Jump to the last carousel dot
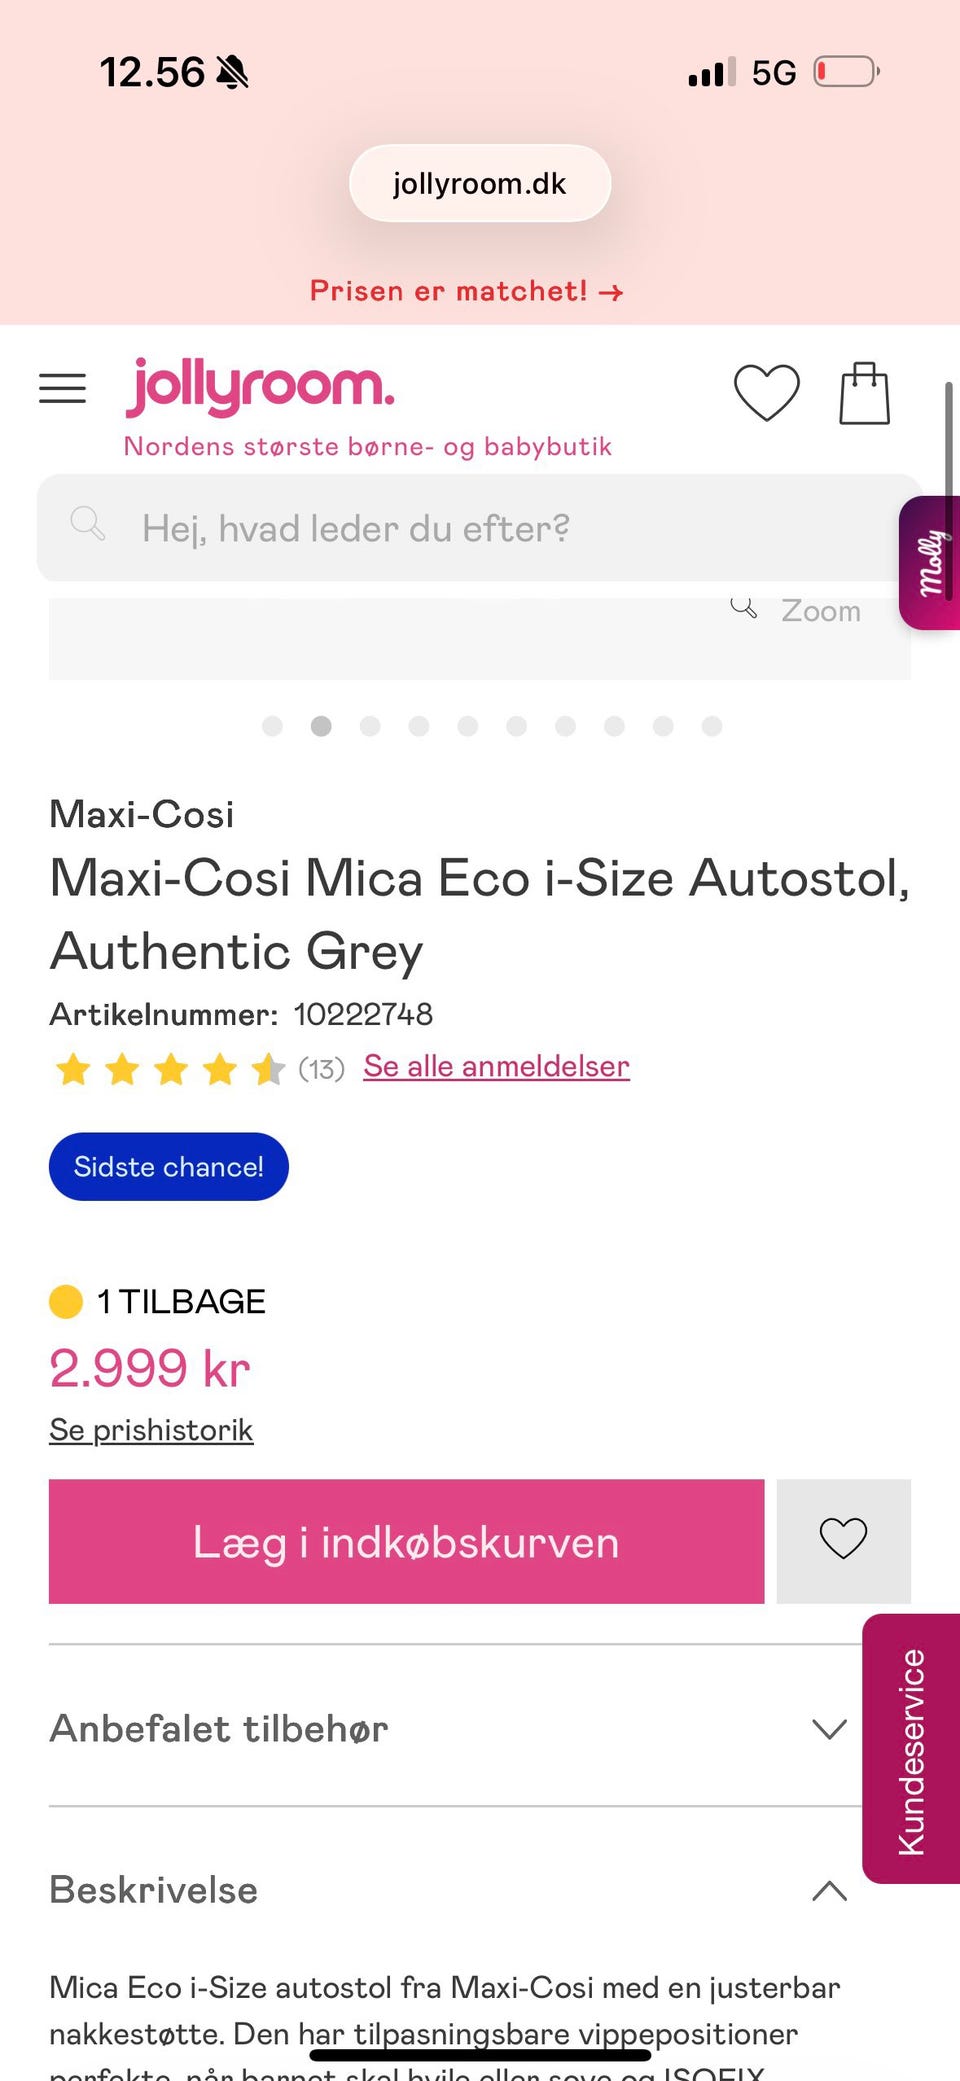 [712, 726]
